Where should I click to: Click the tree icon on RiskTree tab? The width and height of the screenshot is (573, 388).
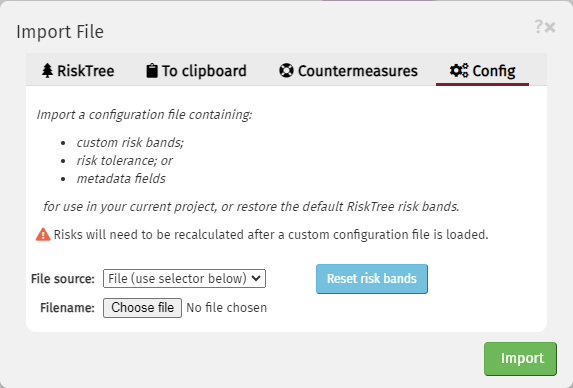coord(47,71)
